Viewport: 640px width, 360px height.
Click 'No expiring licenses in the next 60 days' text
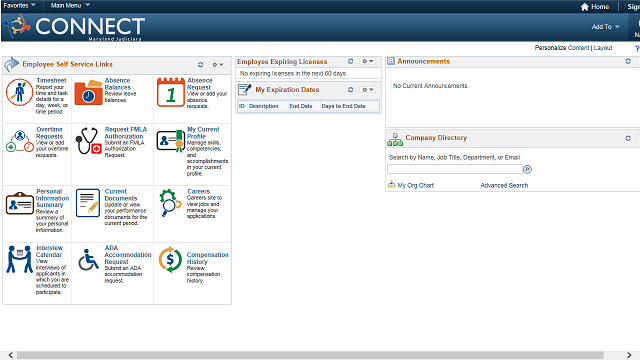pyautogui.click(x=293, y=73)
